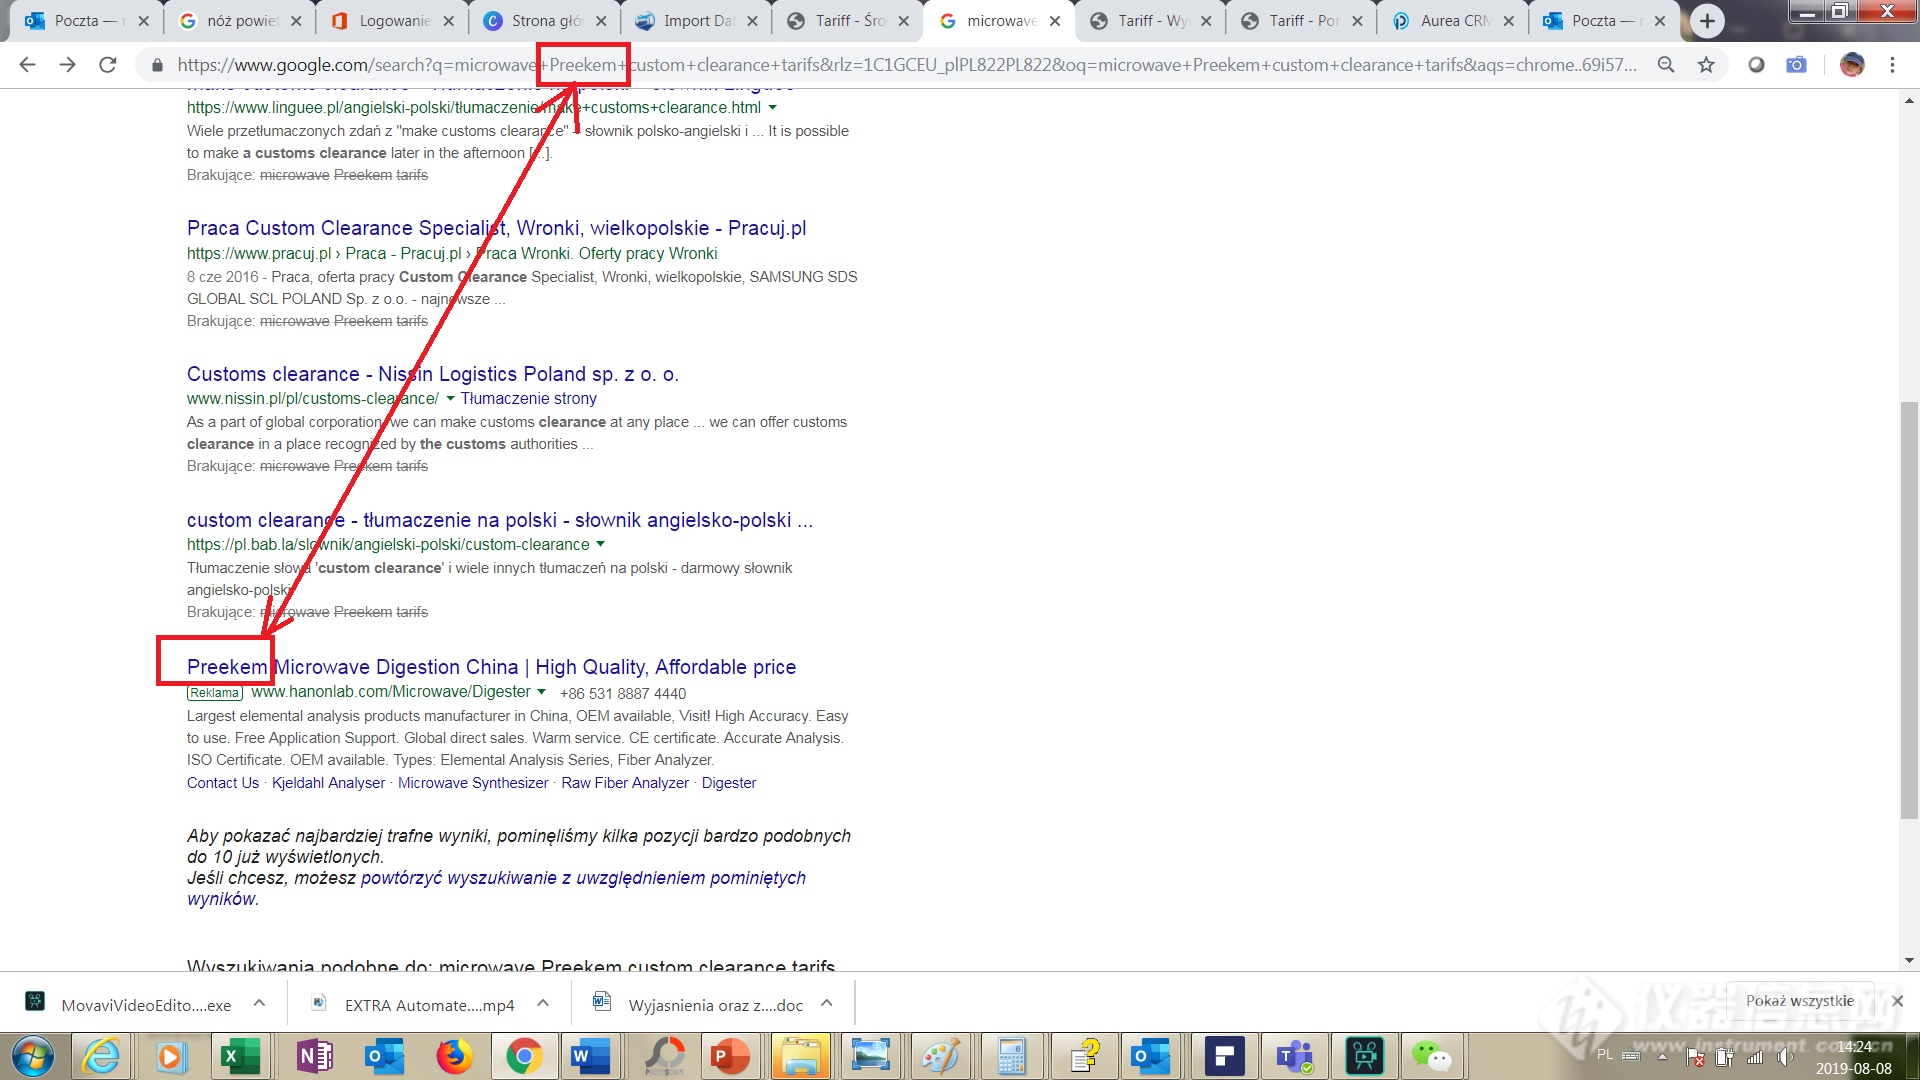The height and width of the screenshot is (1080, 1920).
Task: Click the taskbar clock showing 14:24
Action: 1854,1047
